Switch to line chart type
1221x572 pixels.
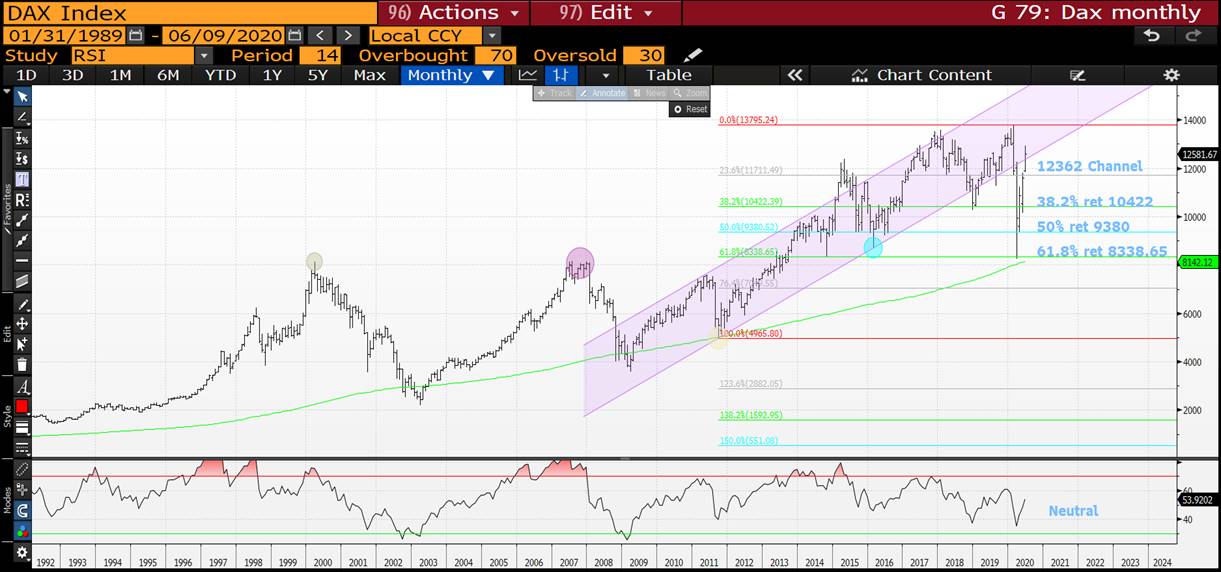[x=527, y=75]
